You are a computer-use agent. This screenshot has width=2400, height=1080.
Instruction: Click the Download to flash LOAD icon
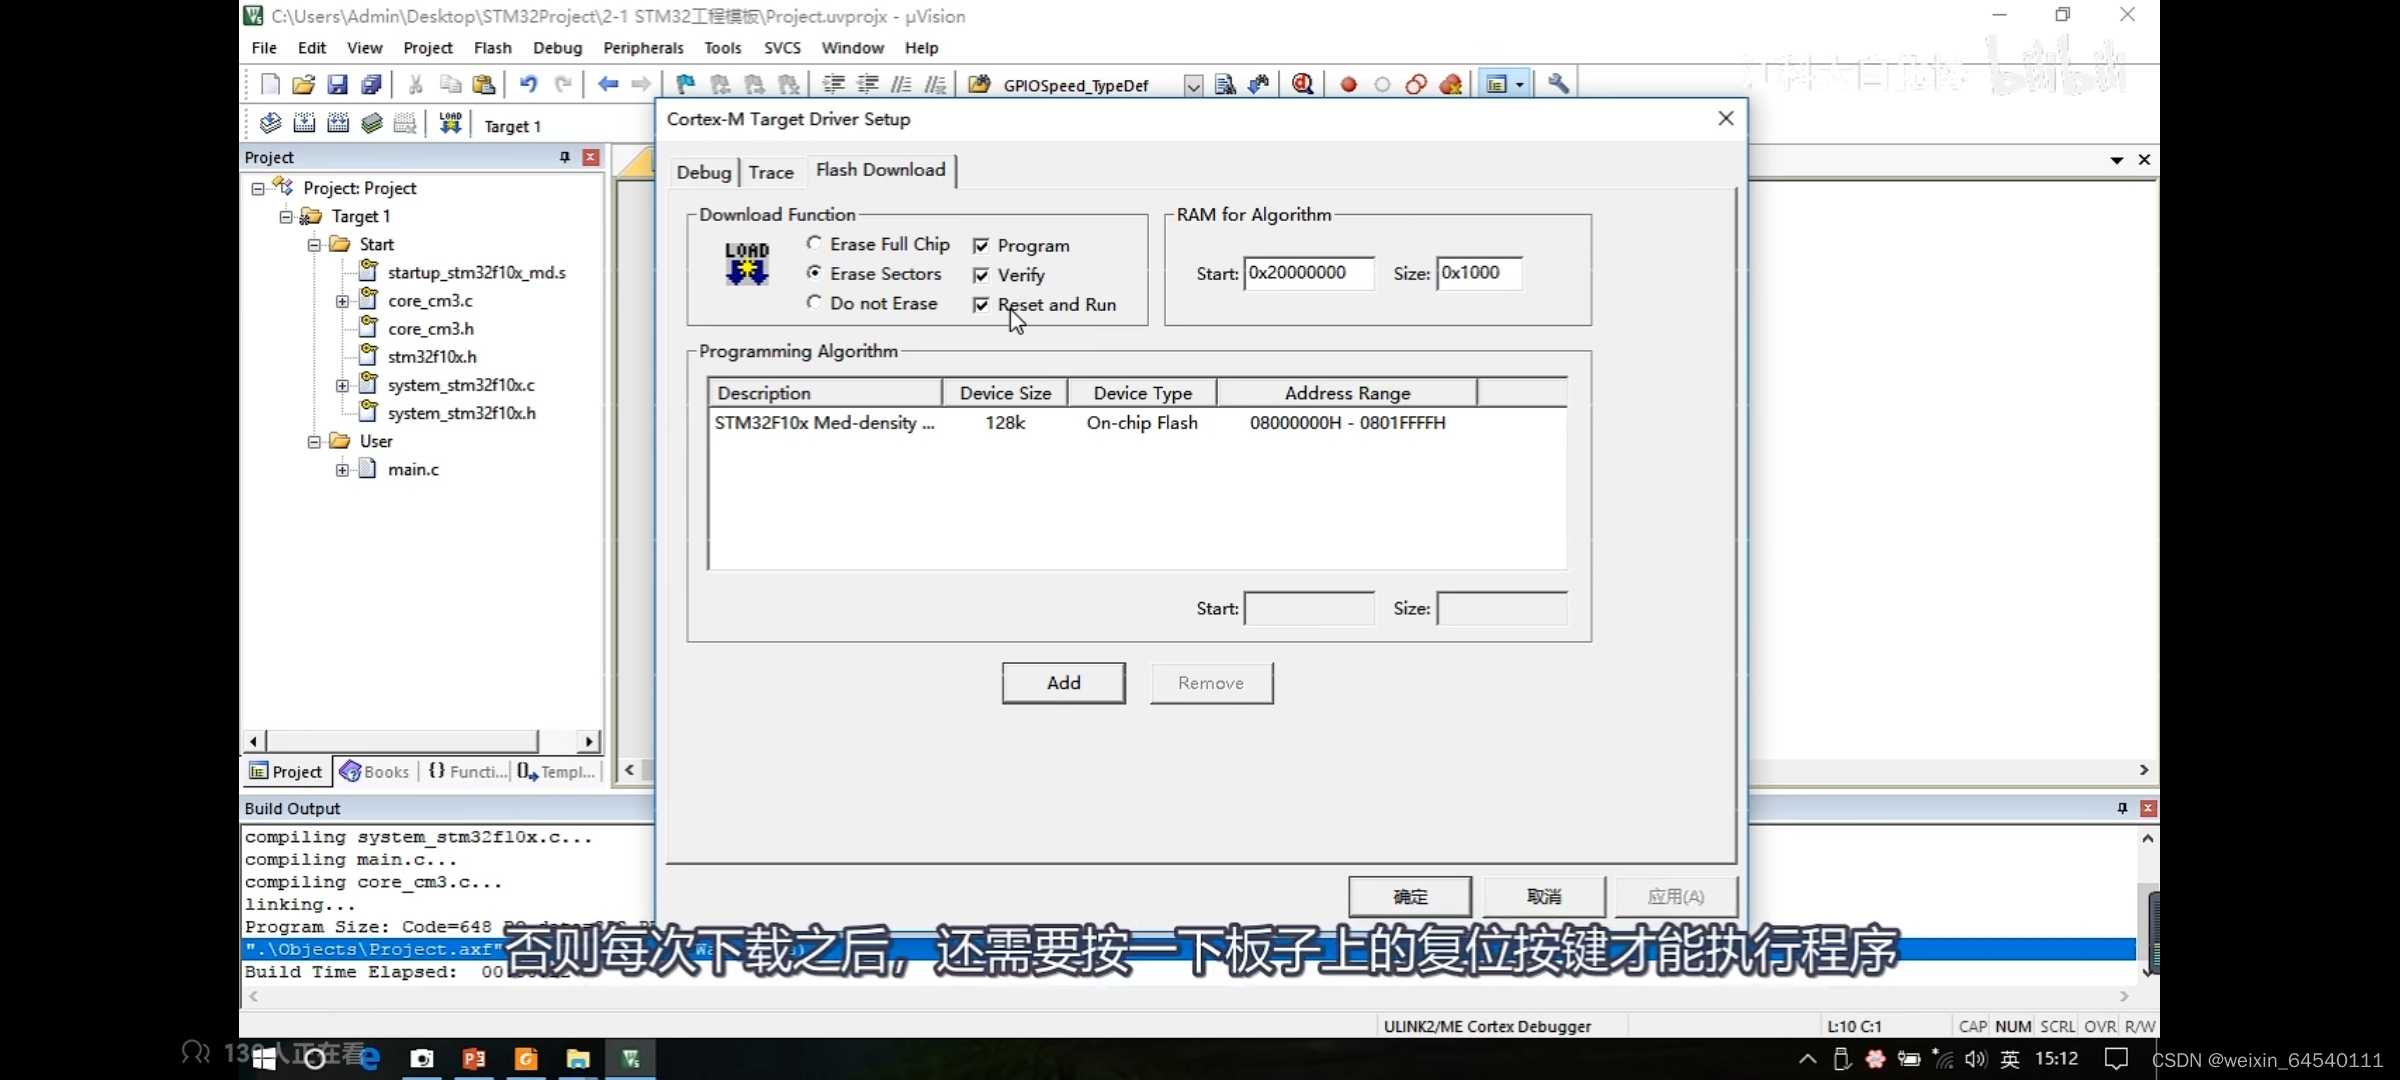450,123
